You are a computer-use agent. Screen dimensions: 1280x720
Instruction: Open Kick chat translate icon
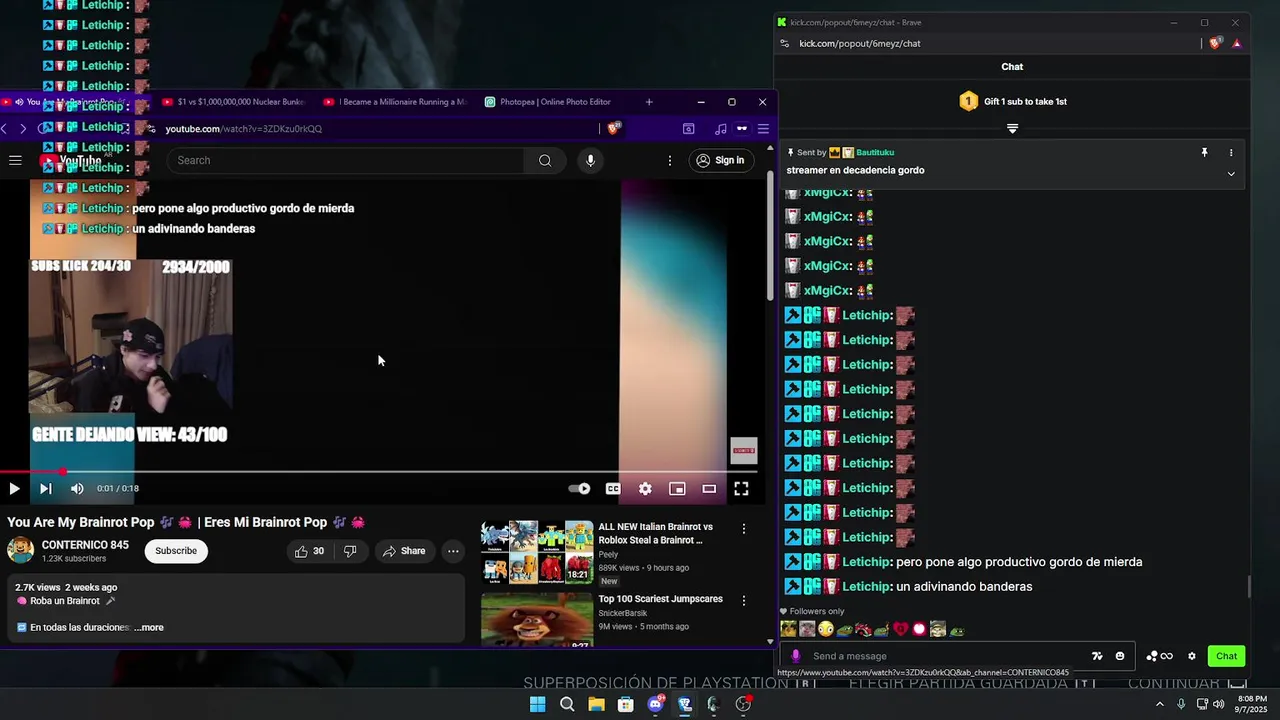click(1097, 656)
